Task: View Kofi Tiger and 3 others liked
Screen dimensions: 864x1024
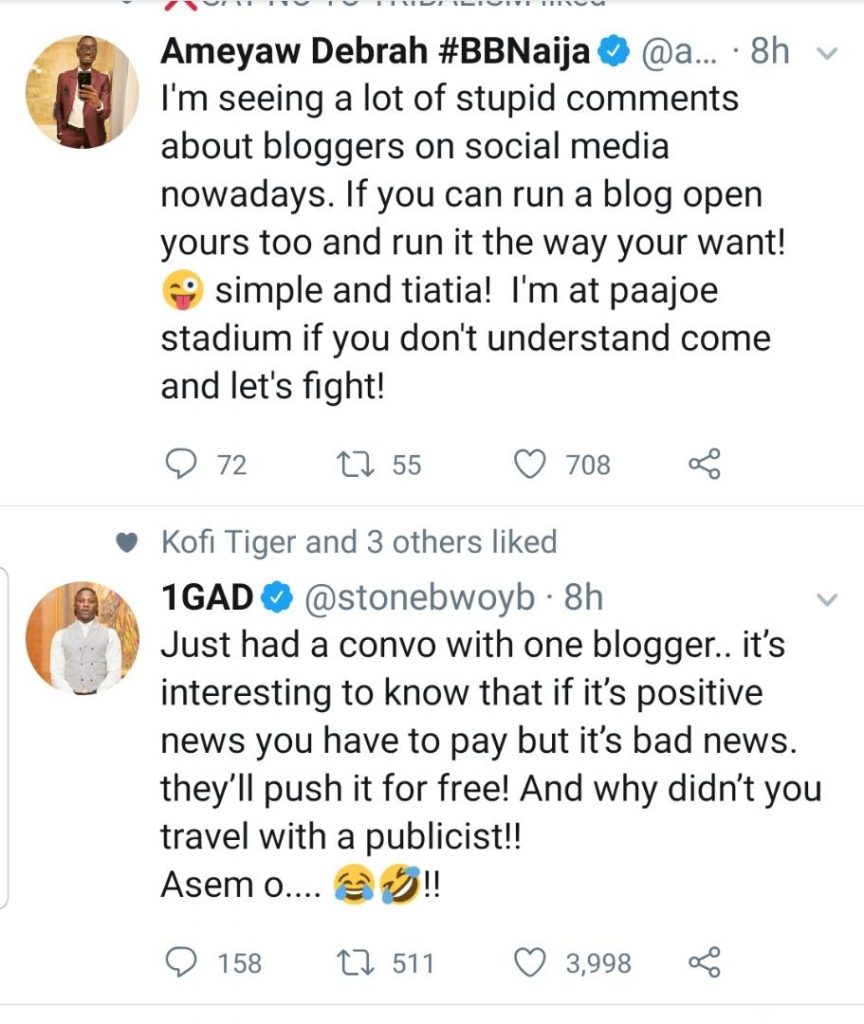Action: (x=358, y=542)
